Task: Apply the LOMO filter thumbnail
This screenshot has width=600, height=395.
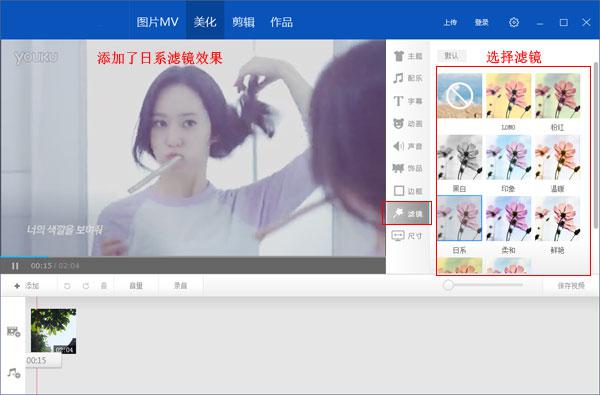Action: pyautogui.click(x=509, y=96)
